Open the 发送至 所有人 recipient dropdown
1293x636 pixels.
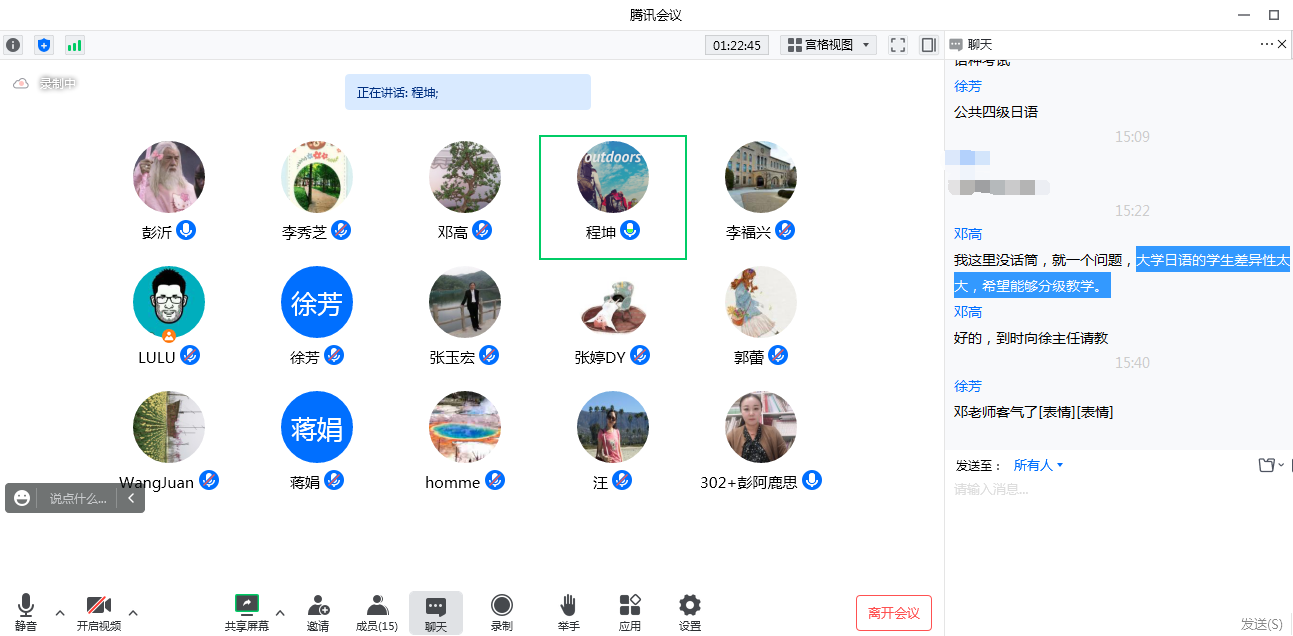[x=1038, y=465]
